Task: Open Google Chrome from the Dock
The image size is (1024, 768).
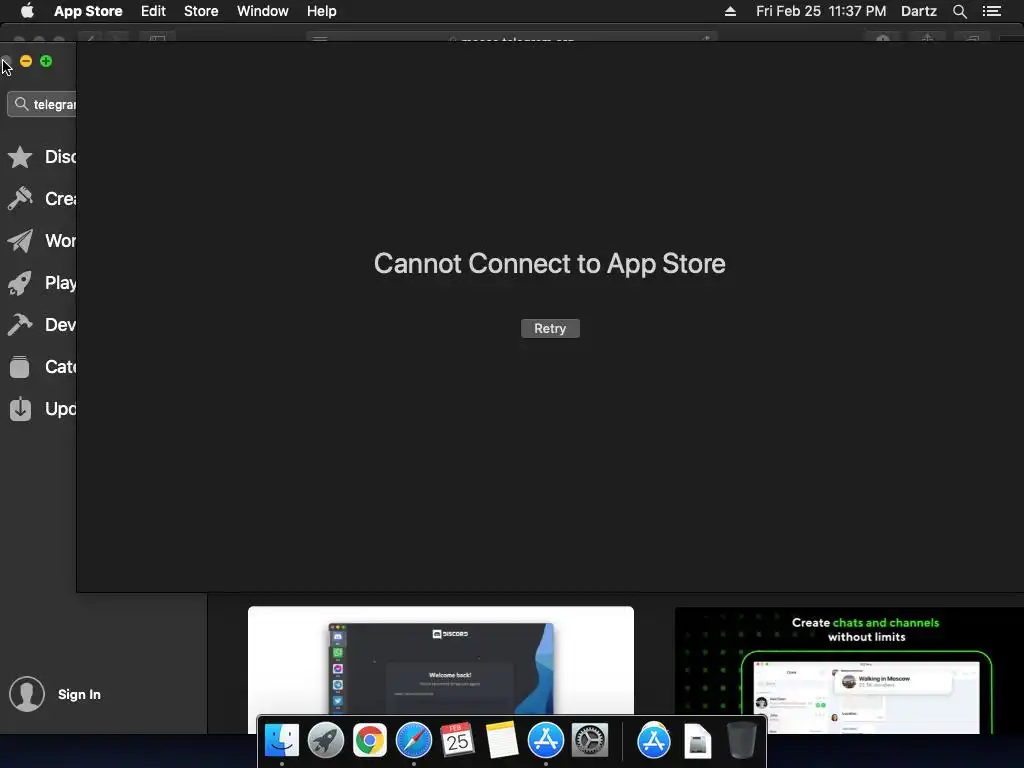Action: click(x=370, y=740)
